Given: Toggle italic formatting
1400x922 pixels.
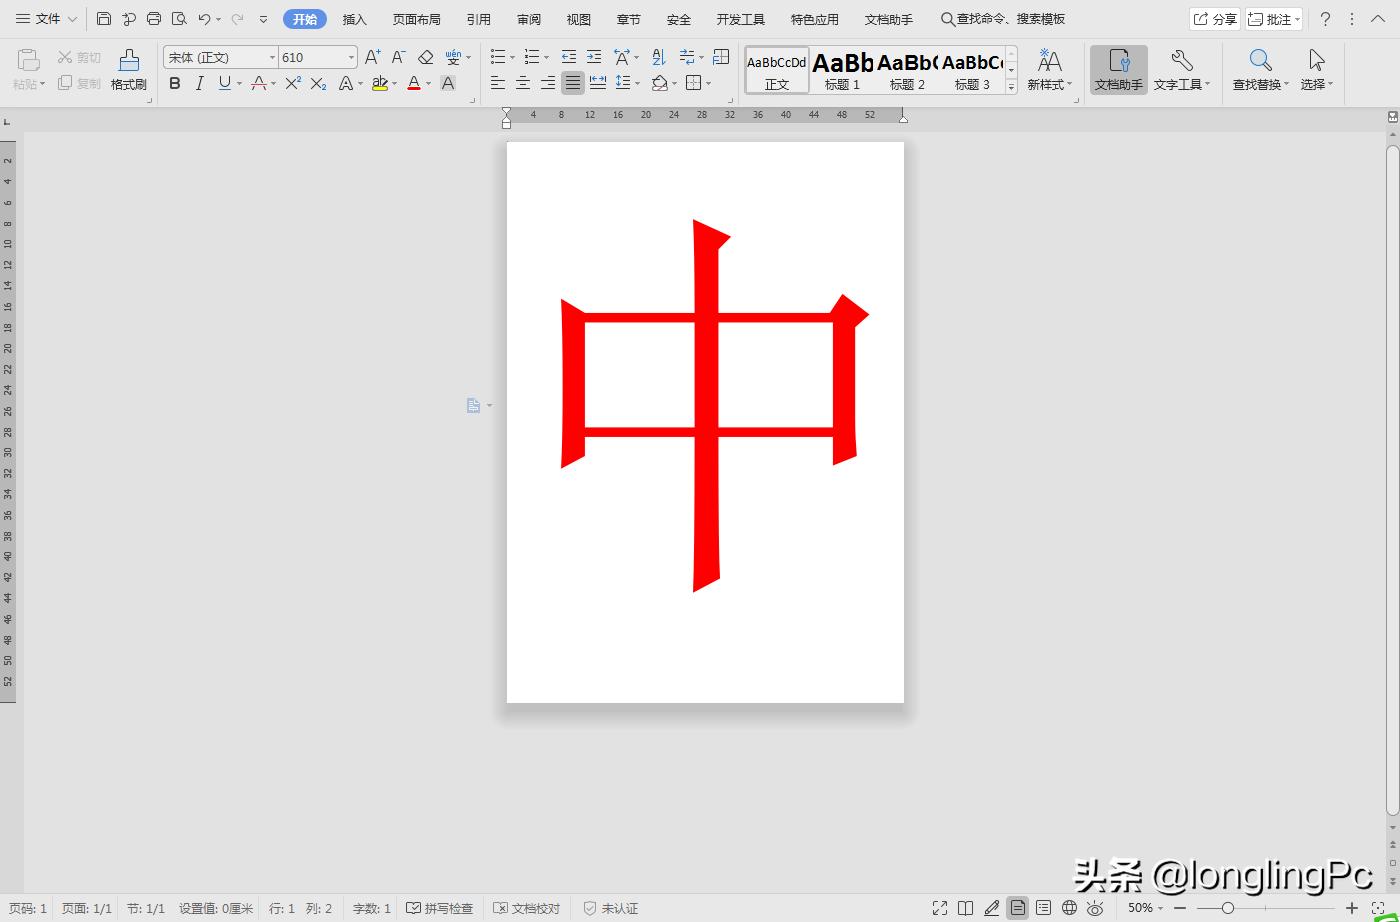Looking at the screenshot, I should click(x=199, y=84).
